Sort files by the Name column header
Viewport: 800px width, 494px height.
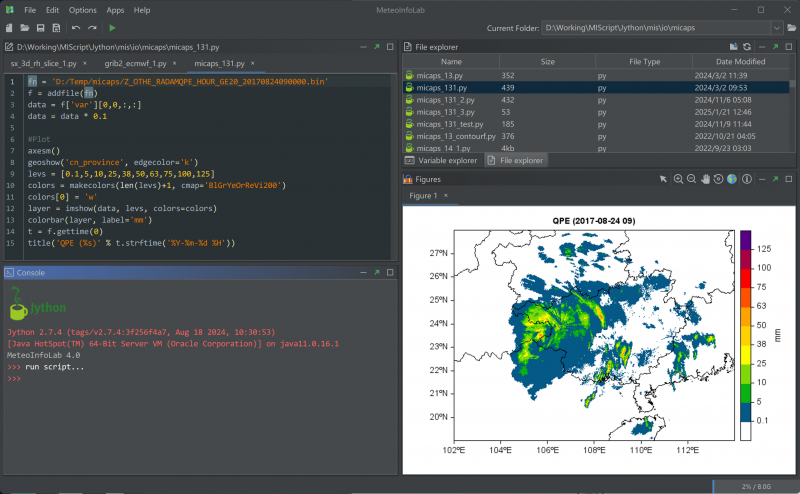click(x=451, y=61)
